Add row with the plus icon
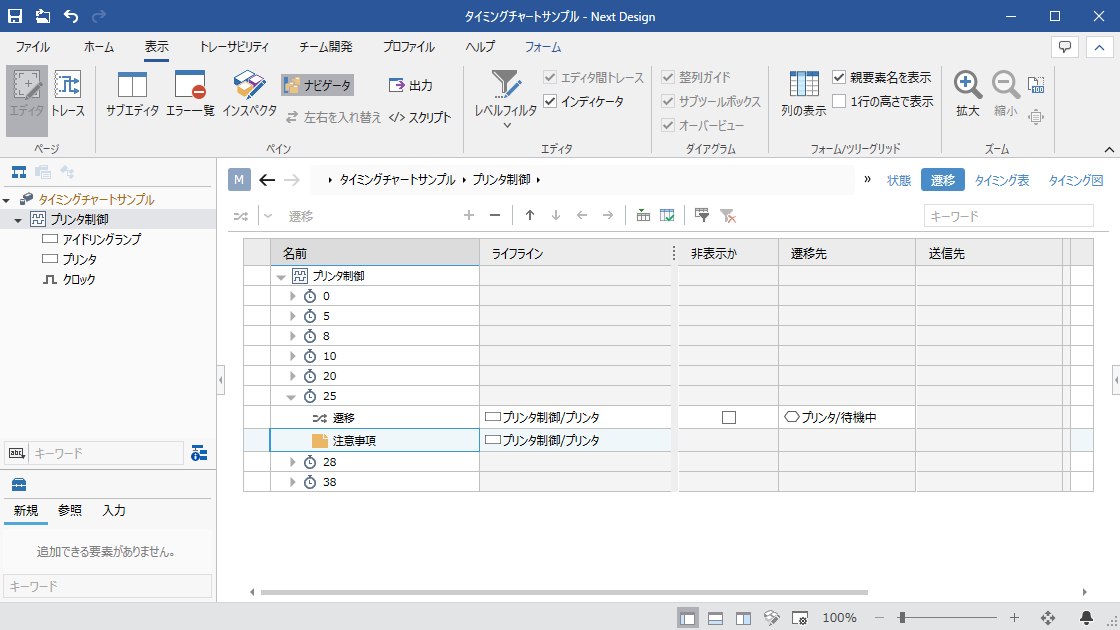1120x630 pixels. (469, 215)
